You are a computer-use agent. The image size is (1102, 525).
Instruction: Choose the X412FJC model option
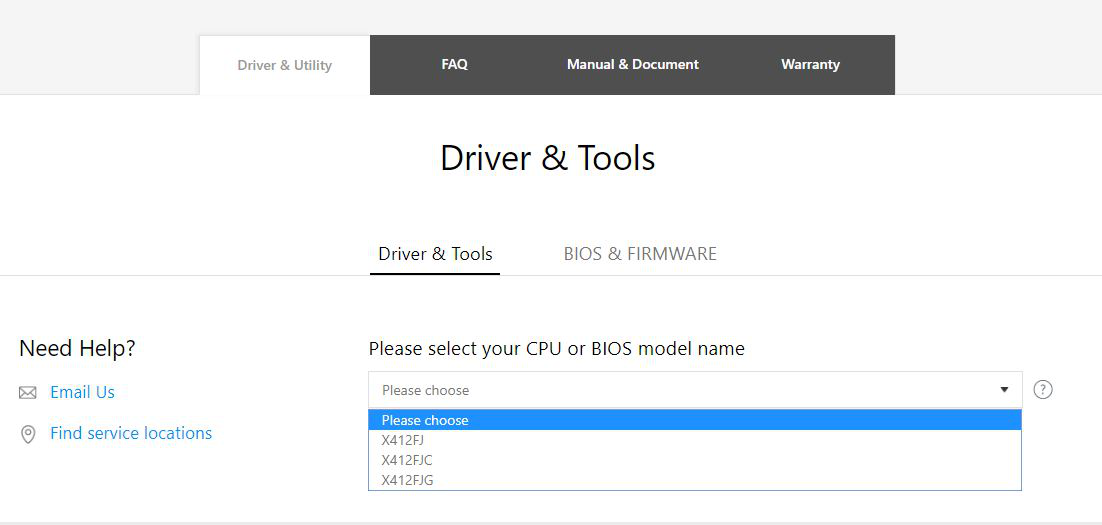pyautogui.click(x=407, y=460)
